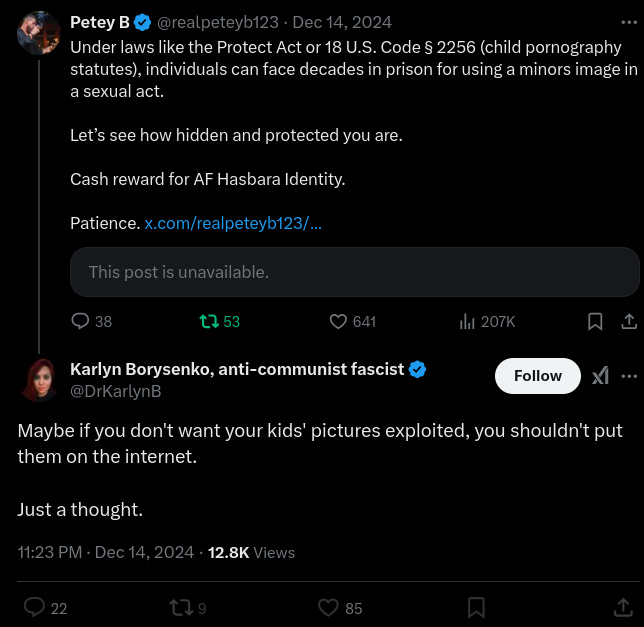Bookmark Karlyn's post
The image size is (644, 627).
tap(477, 607)
